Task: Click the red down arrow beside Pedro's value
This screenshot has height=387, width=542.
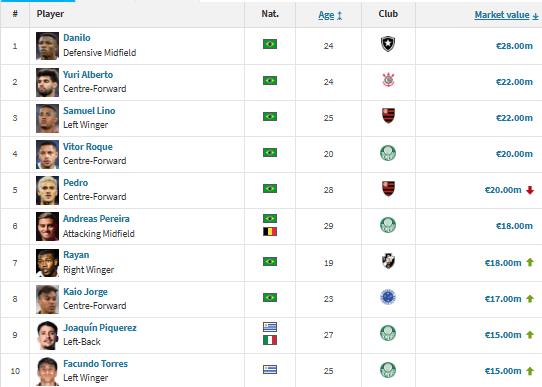Action: pos(530,190)
